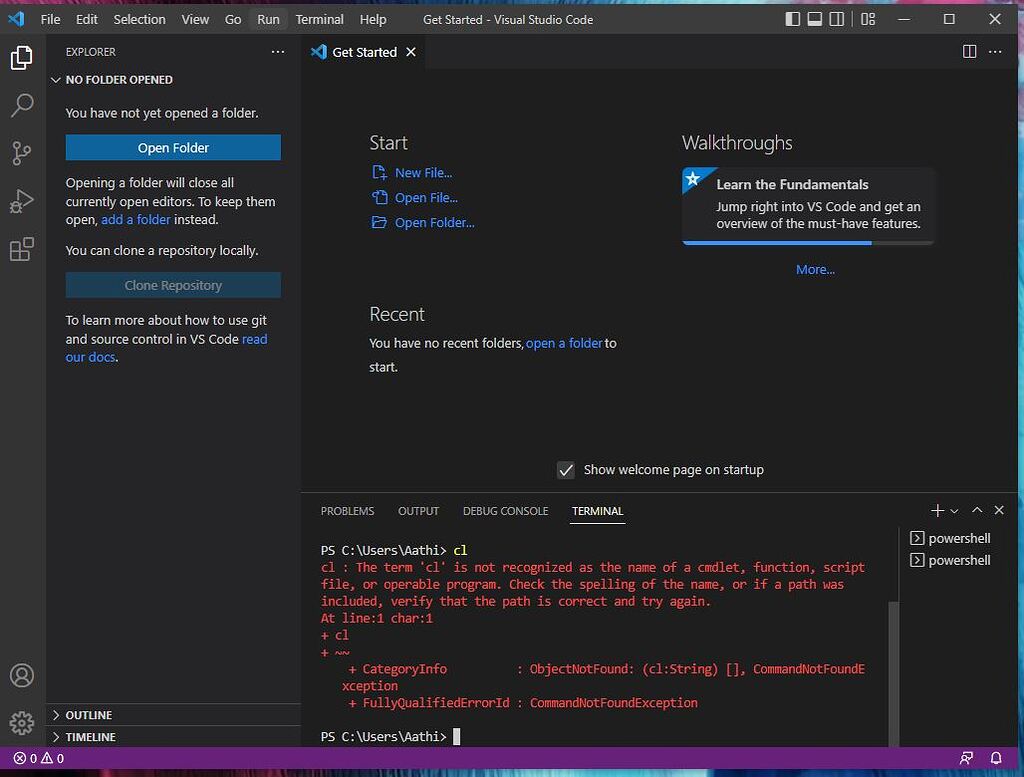Viewport: 1024px width, 777px height.
Task: Open the Learn the Fundamentals walkthrough card
Action: coord(808,206)
